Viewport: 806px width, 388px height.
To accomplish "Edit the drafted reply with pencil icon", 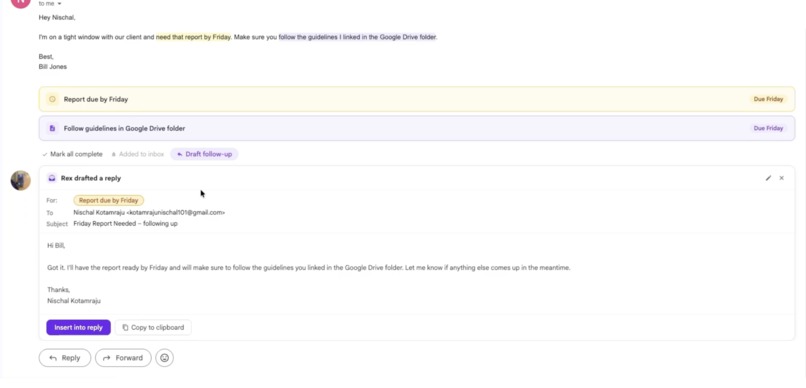I will pos(768,178).
